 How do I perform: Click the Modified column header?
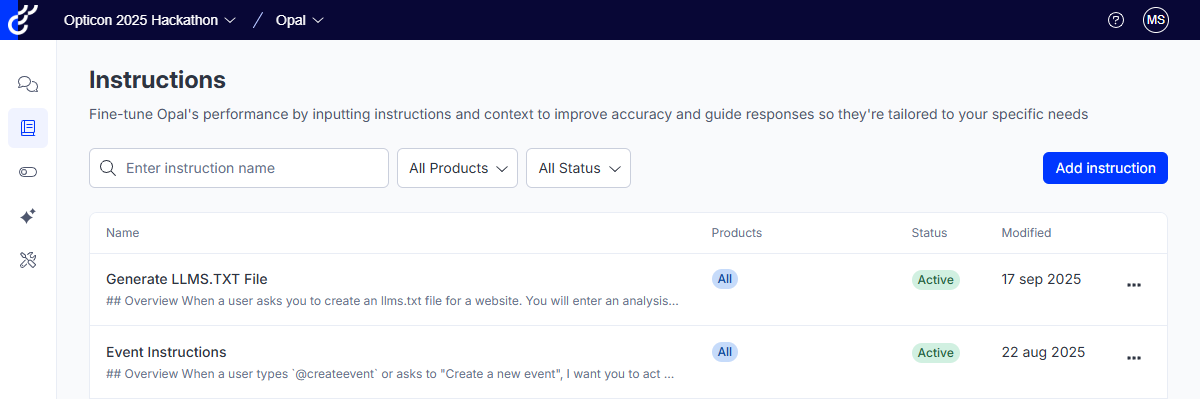point(1026,233)
